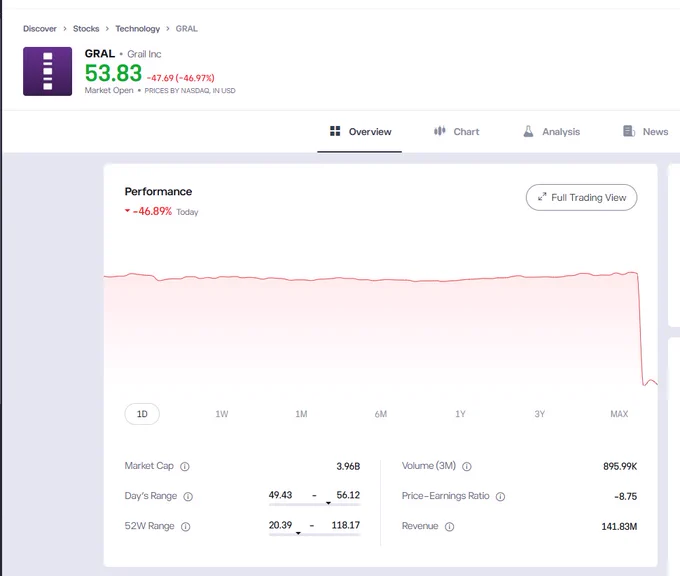Click the Revenue info icon
The width and height of the screenshot is (680, 576).
[x=450, y=527]
